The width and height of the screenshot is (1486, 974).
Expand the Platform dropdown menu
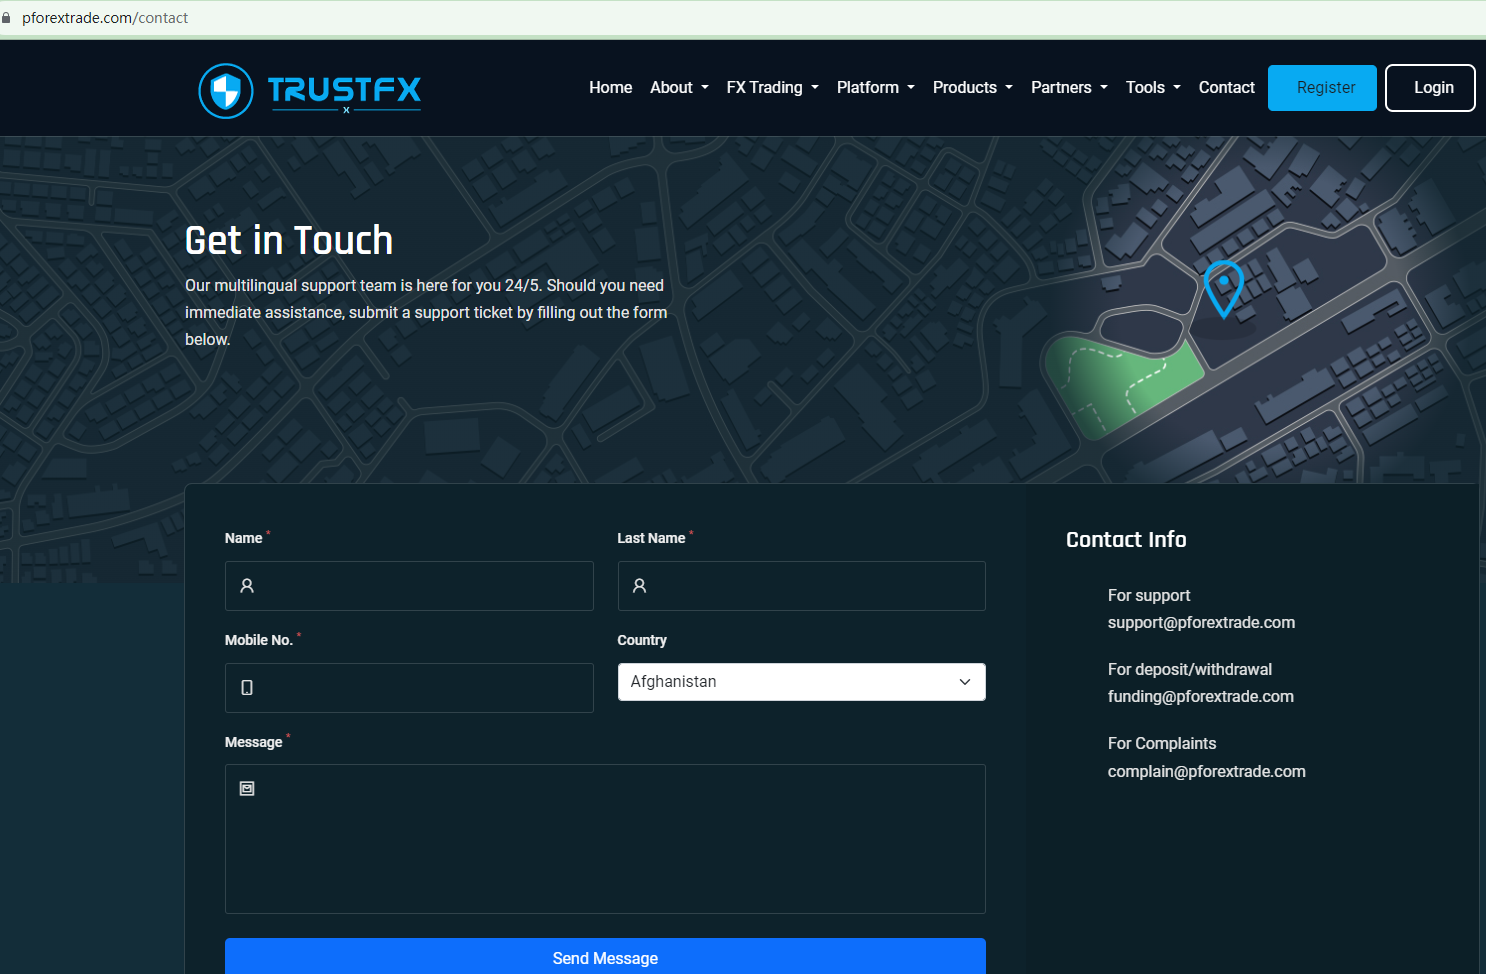click(x=875, y=88)
